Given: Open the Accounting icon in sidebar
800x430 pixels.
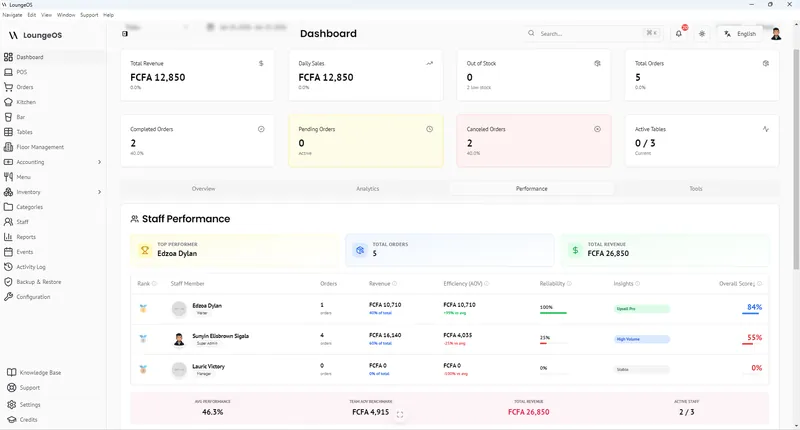Looking at the screenshot, I should pyautogui.click(x=8, y=162).
